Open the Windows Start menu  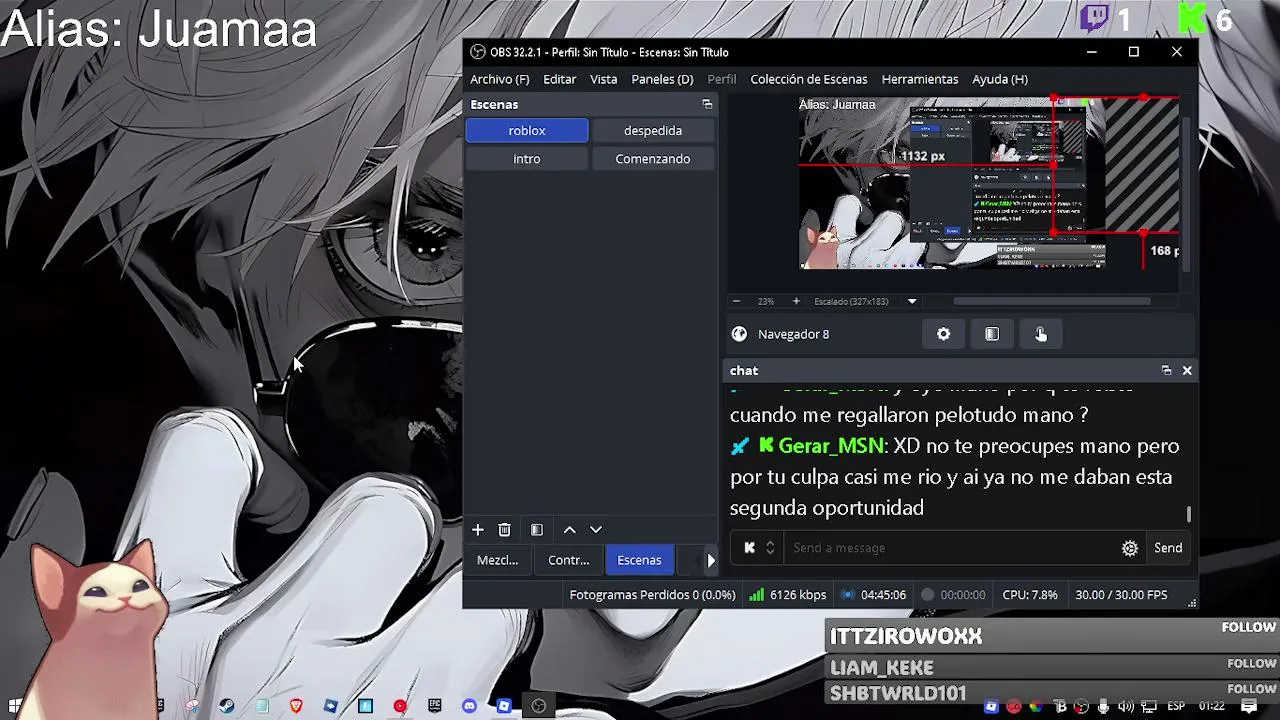15,706
